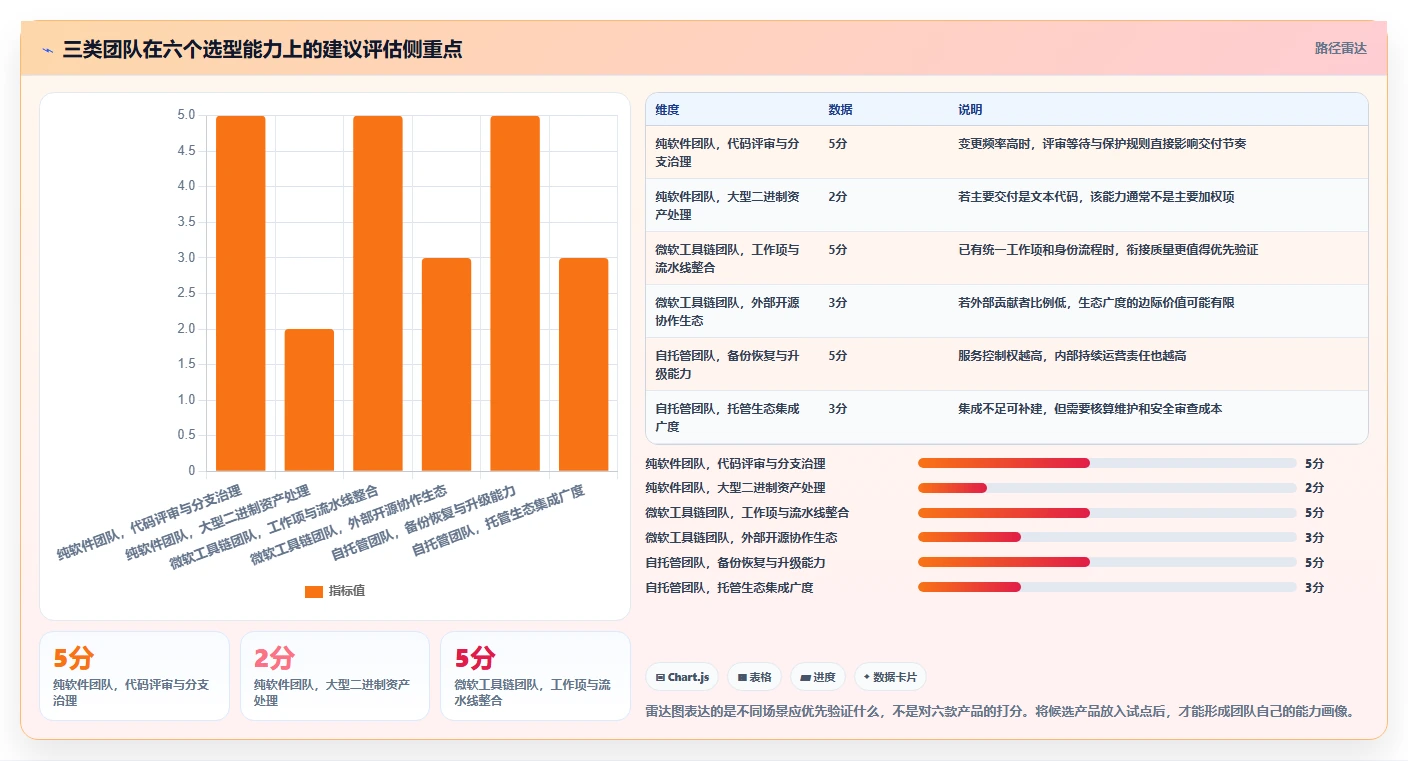Click the bar for 微软工具链团队，工作项与流水线整合
The width and height of the screenshot is (1408, 761).
click(x=378, y=293)
